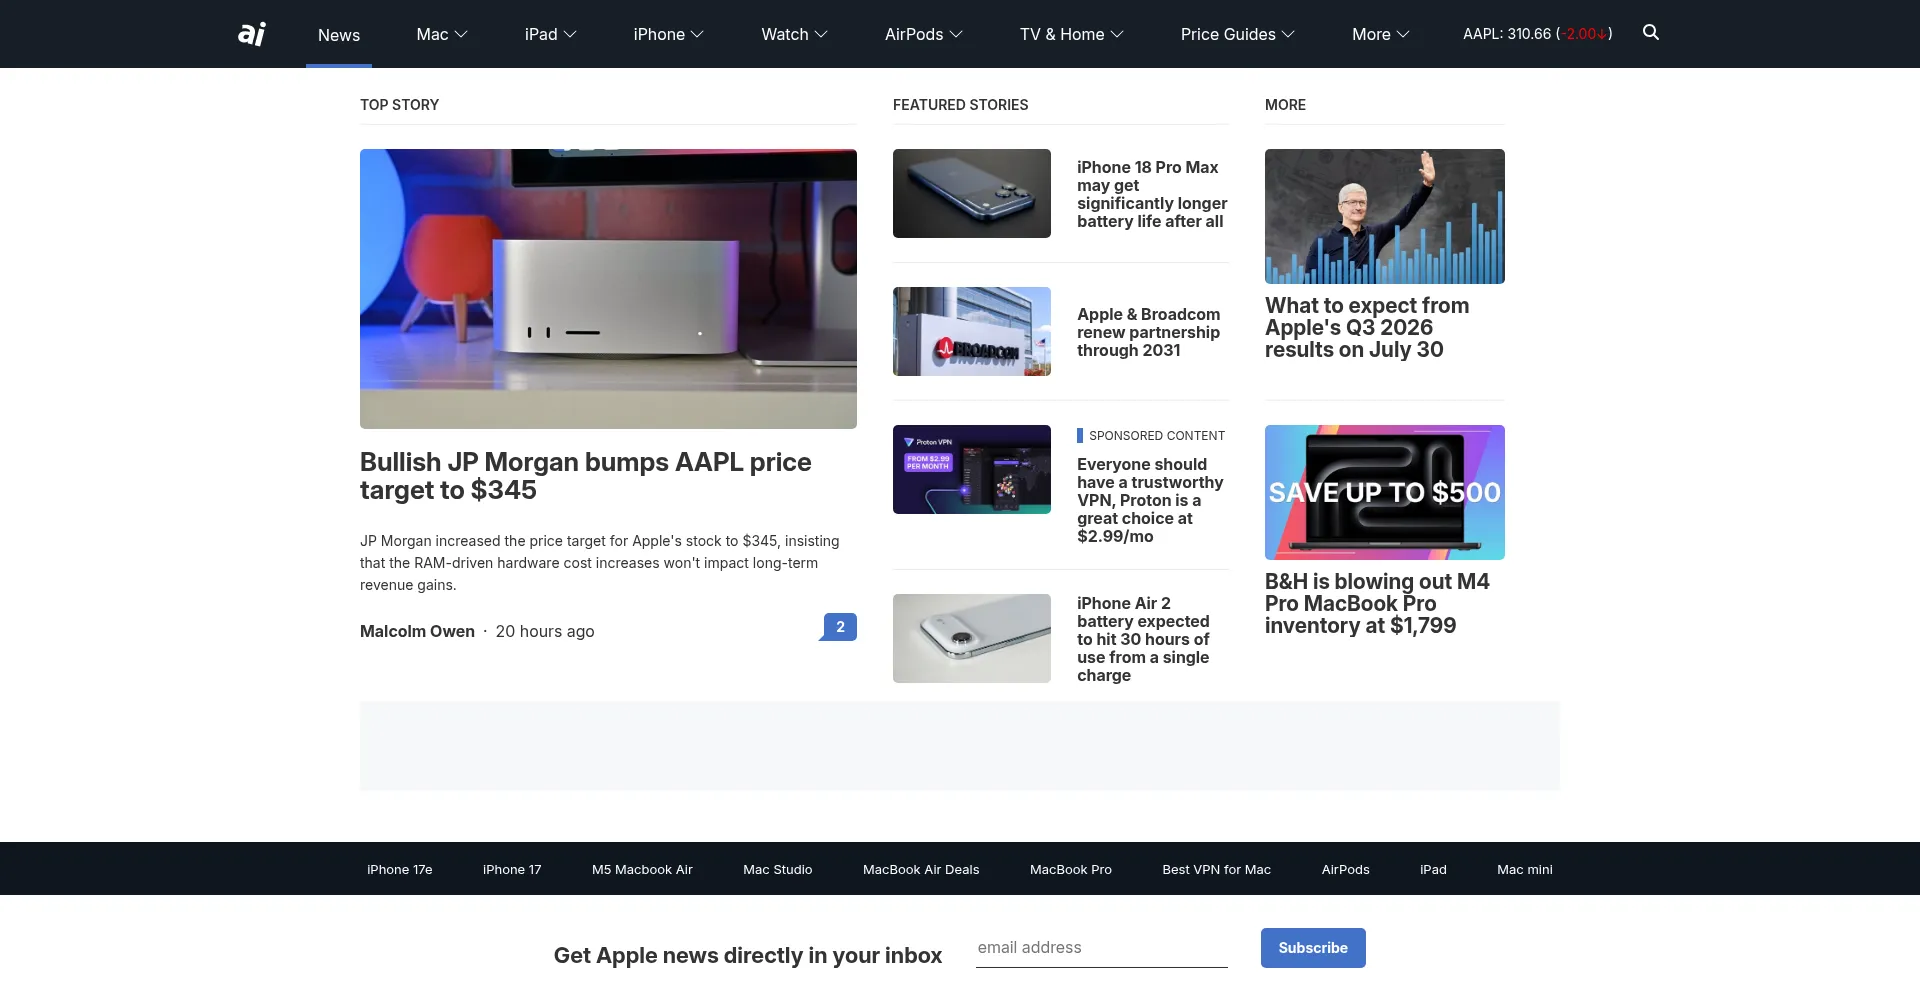Viewport: 1920px width, 993px height.
Task: Go to Mac Studio topic link
Action: pyautogui.click(x=778, y=869)
